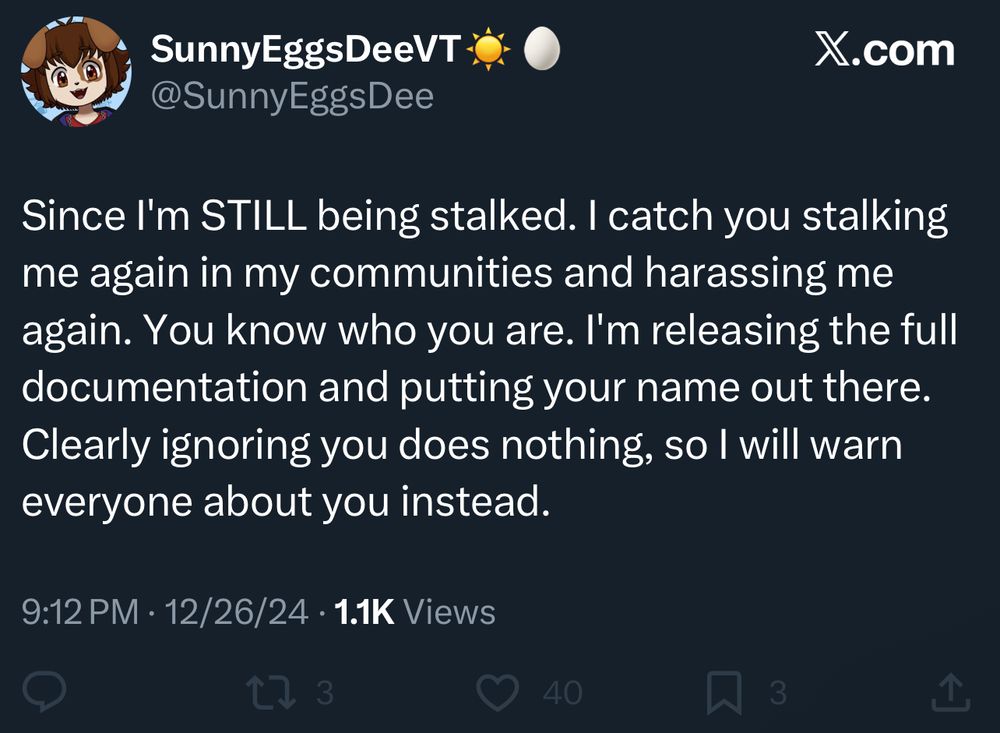
Task: Reply to the tweet via speech bubble icon
Action: click(47, 692)
